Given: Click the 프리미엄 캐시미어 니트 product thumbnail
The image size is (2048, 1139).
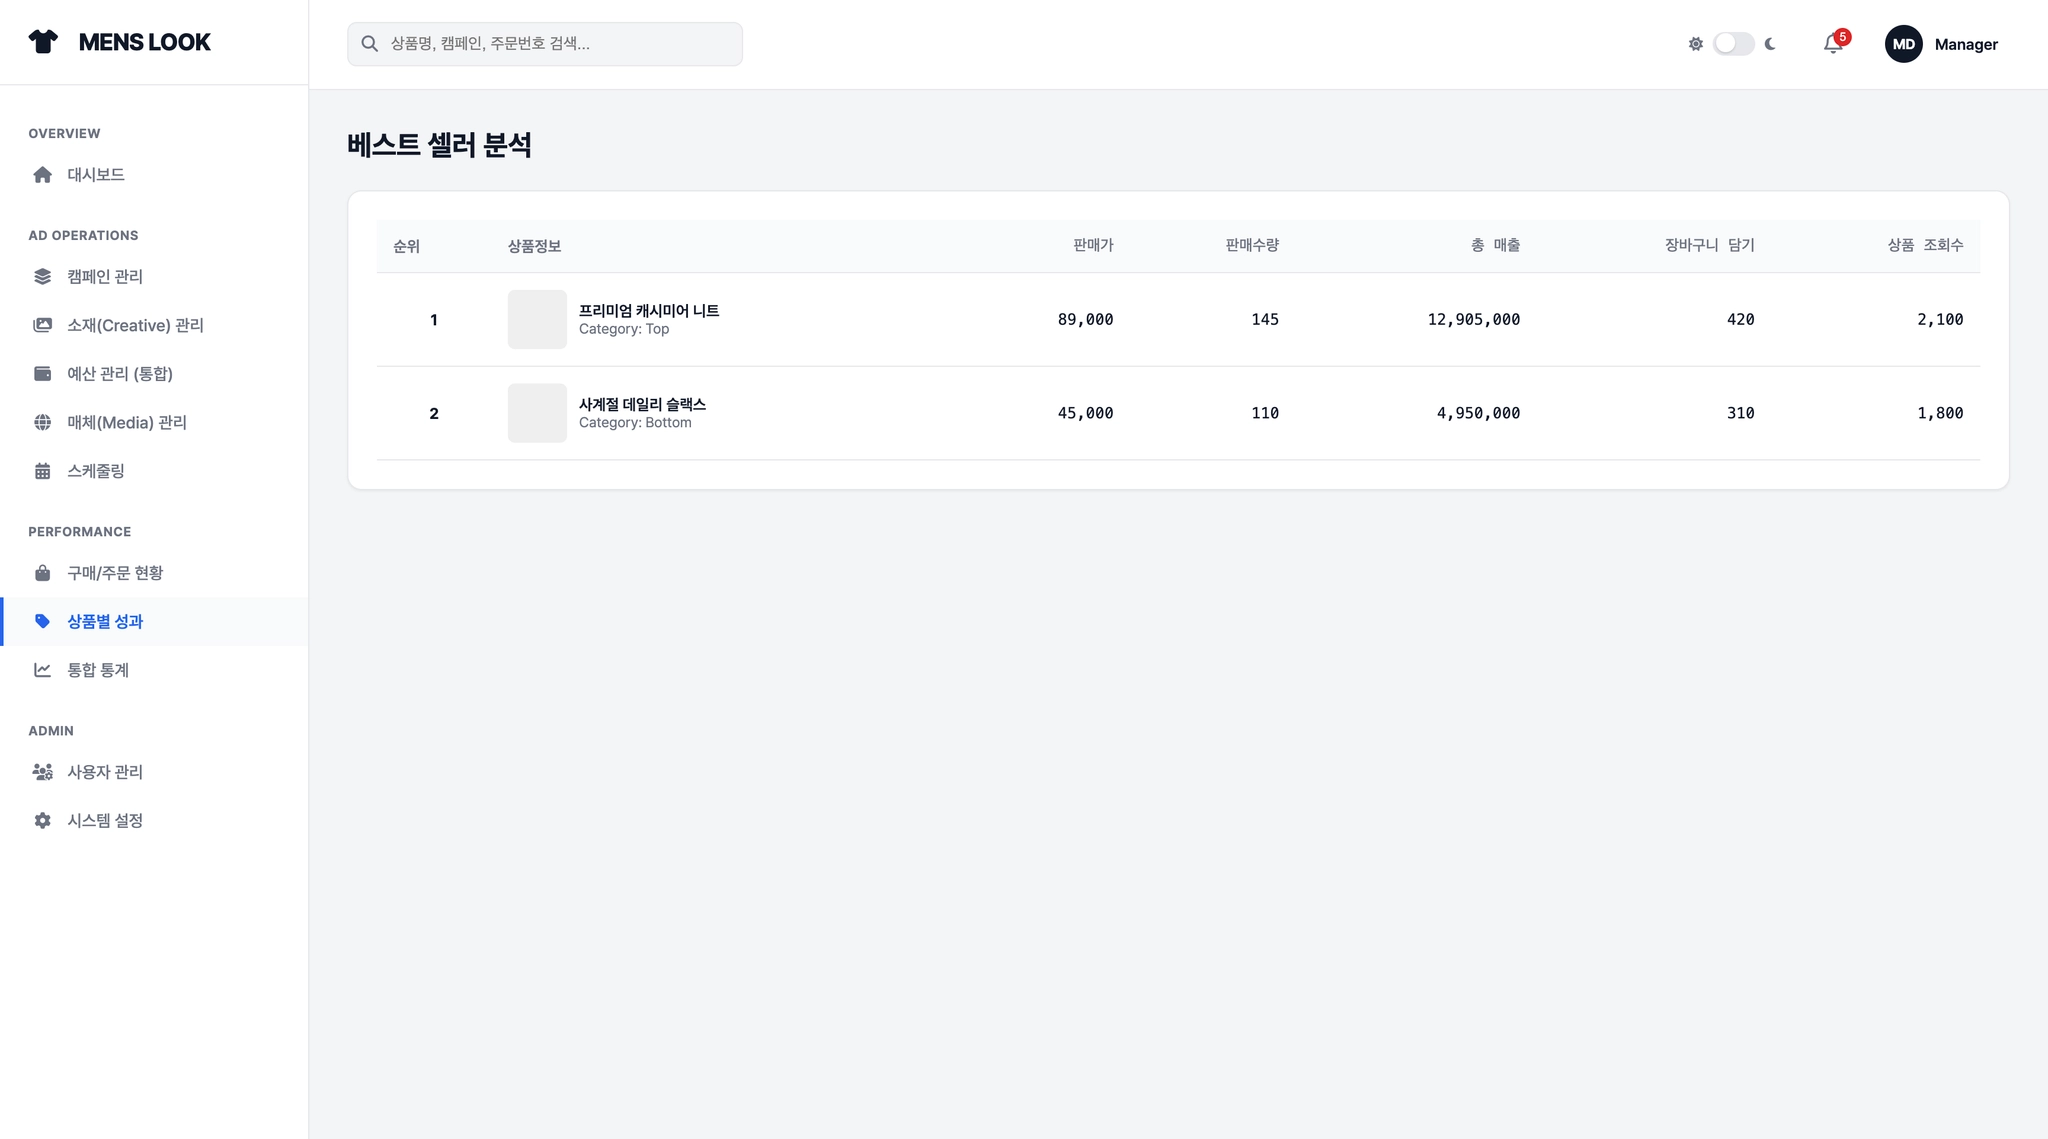Looking at the screenshot, I should coord(537,319).
